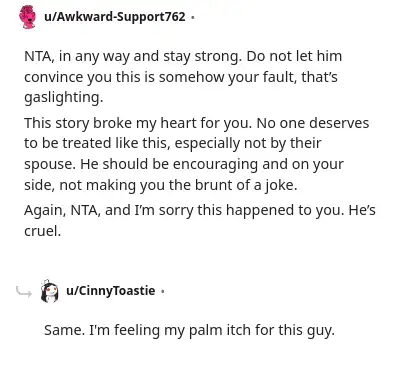
Task: Click the word "cruel." ending the comment
Action: [43, 231]
